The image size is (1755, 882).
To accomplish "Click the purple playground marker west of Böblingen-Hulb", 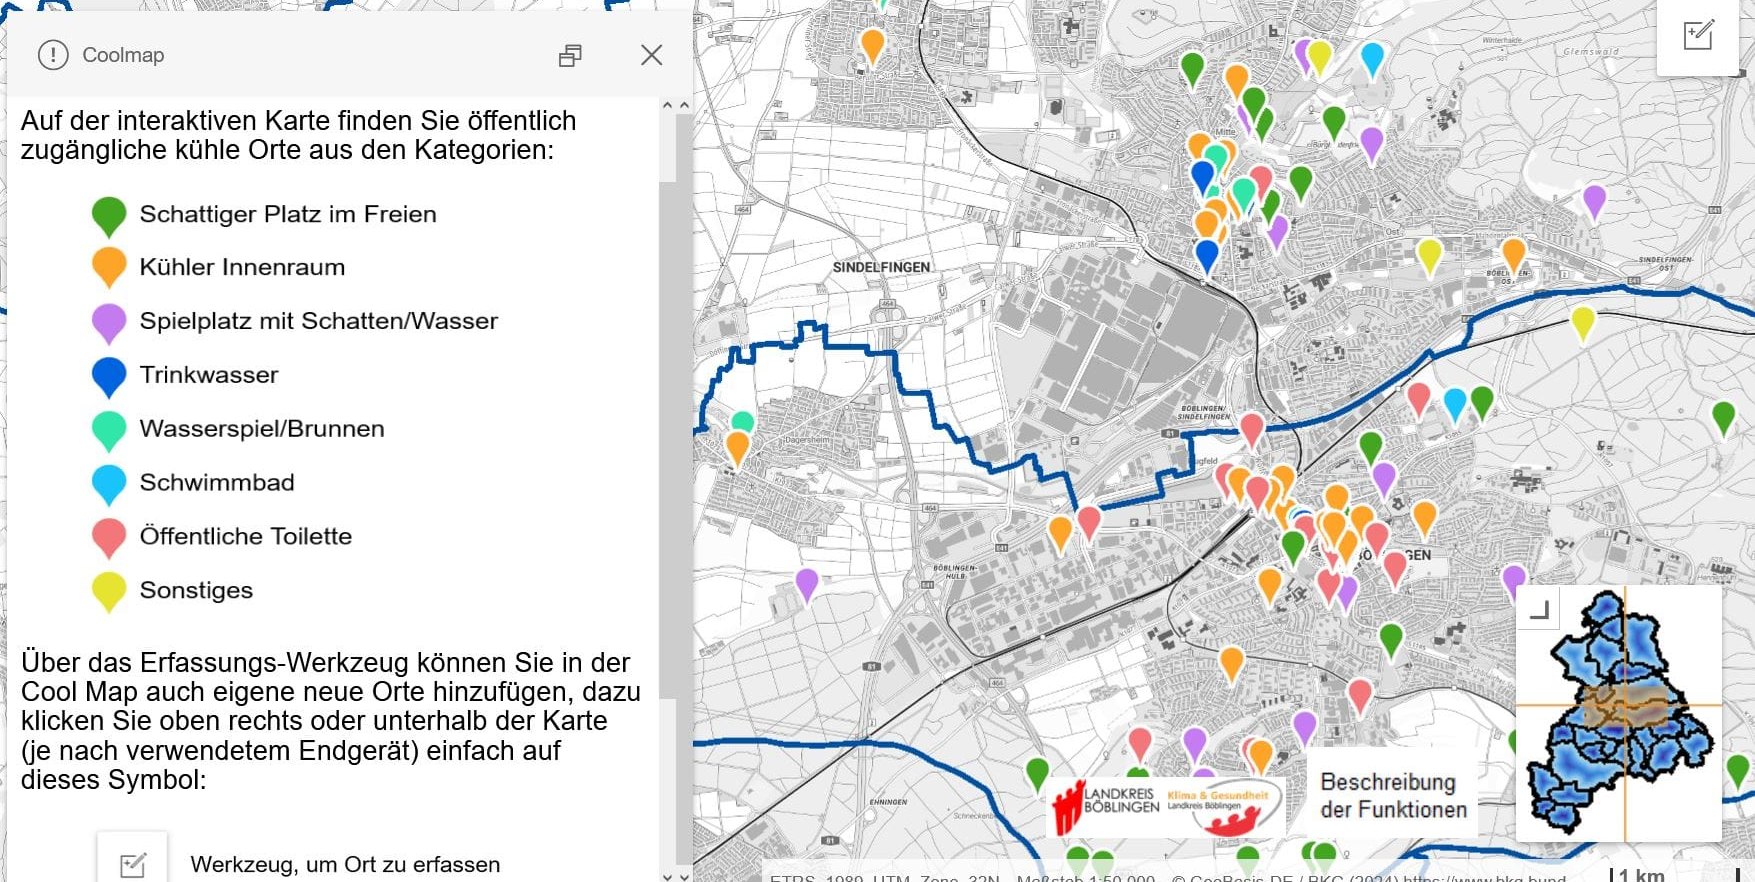I will pos(807,582).
